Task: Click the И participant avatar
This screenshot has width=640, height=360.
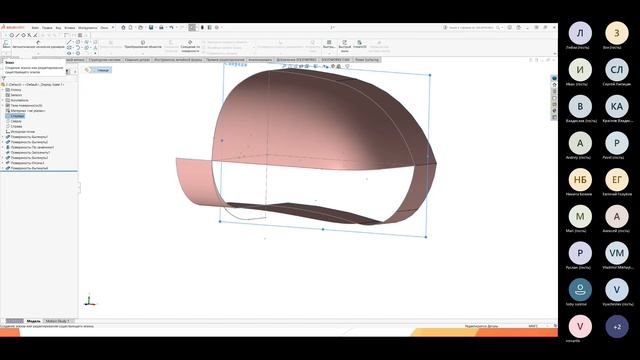Action: (x=580, y=70)
